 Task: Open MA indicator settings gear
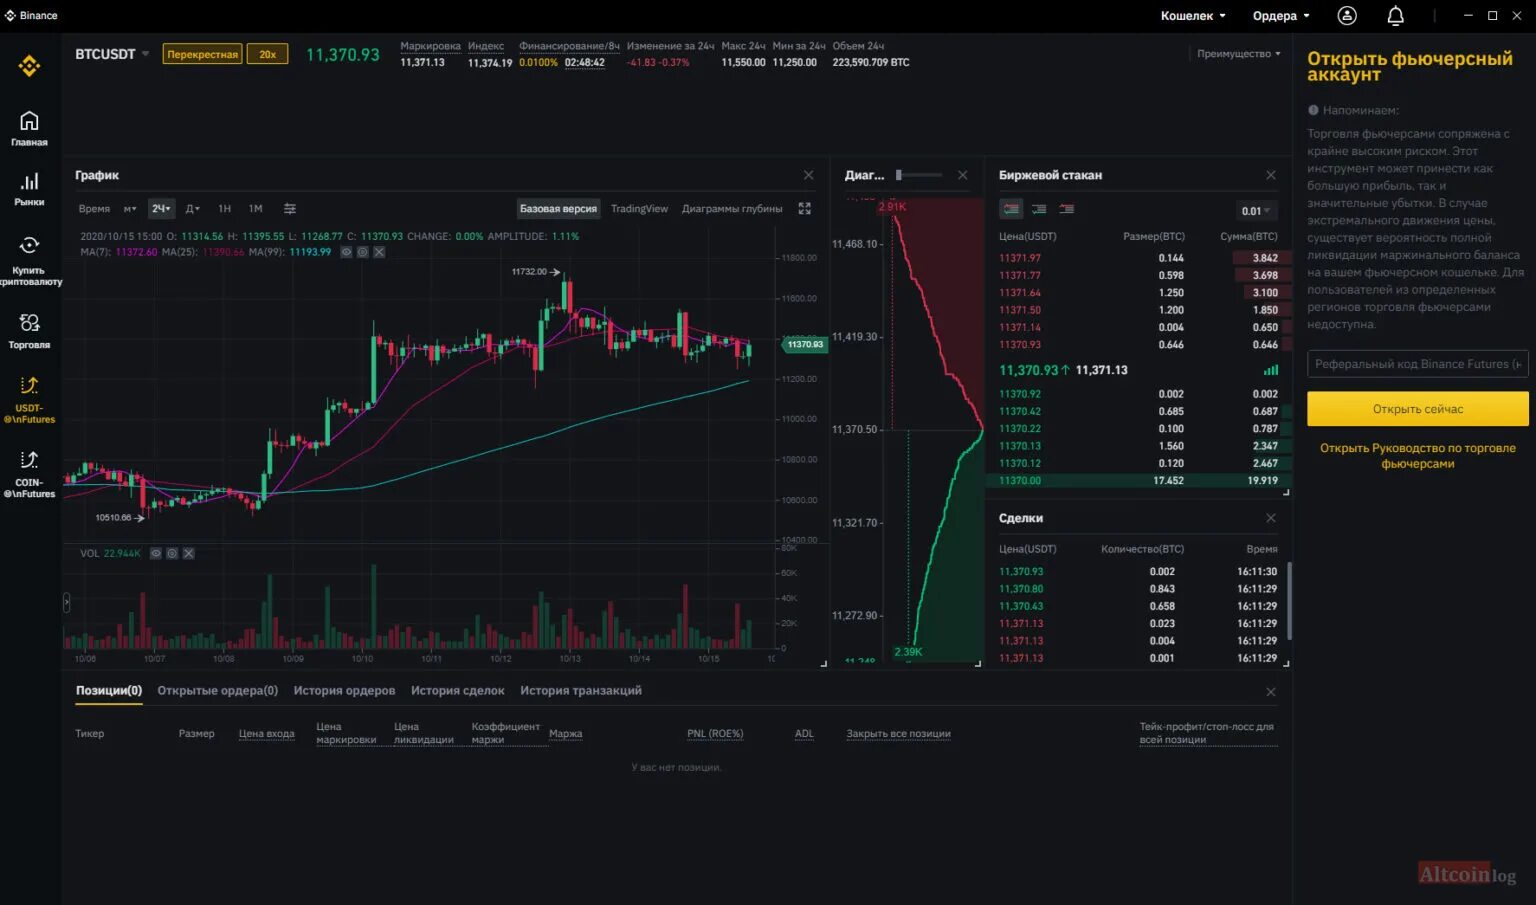[362, 252]
